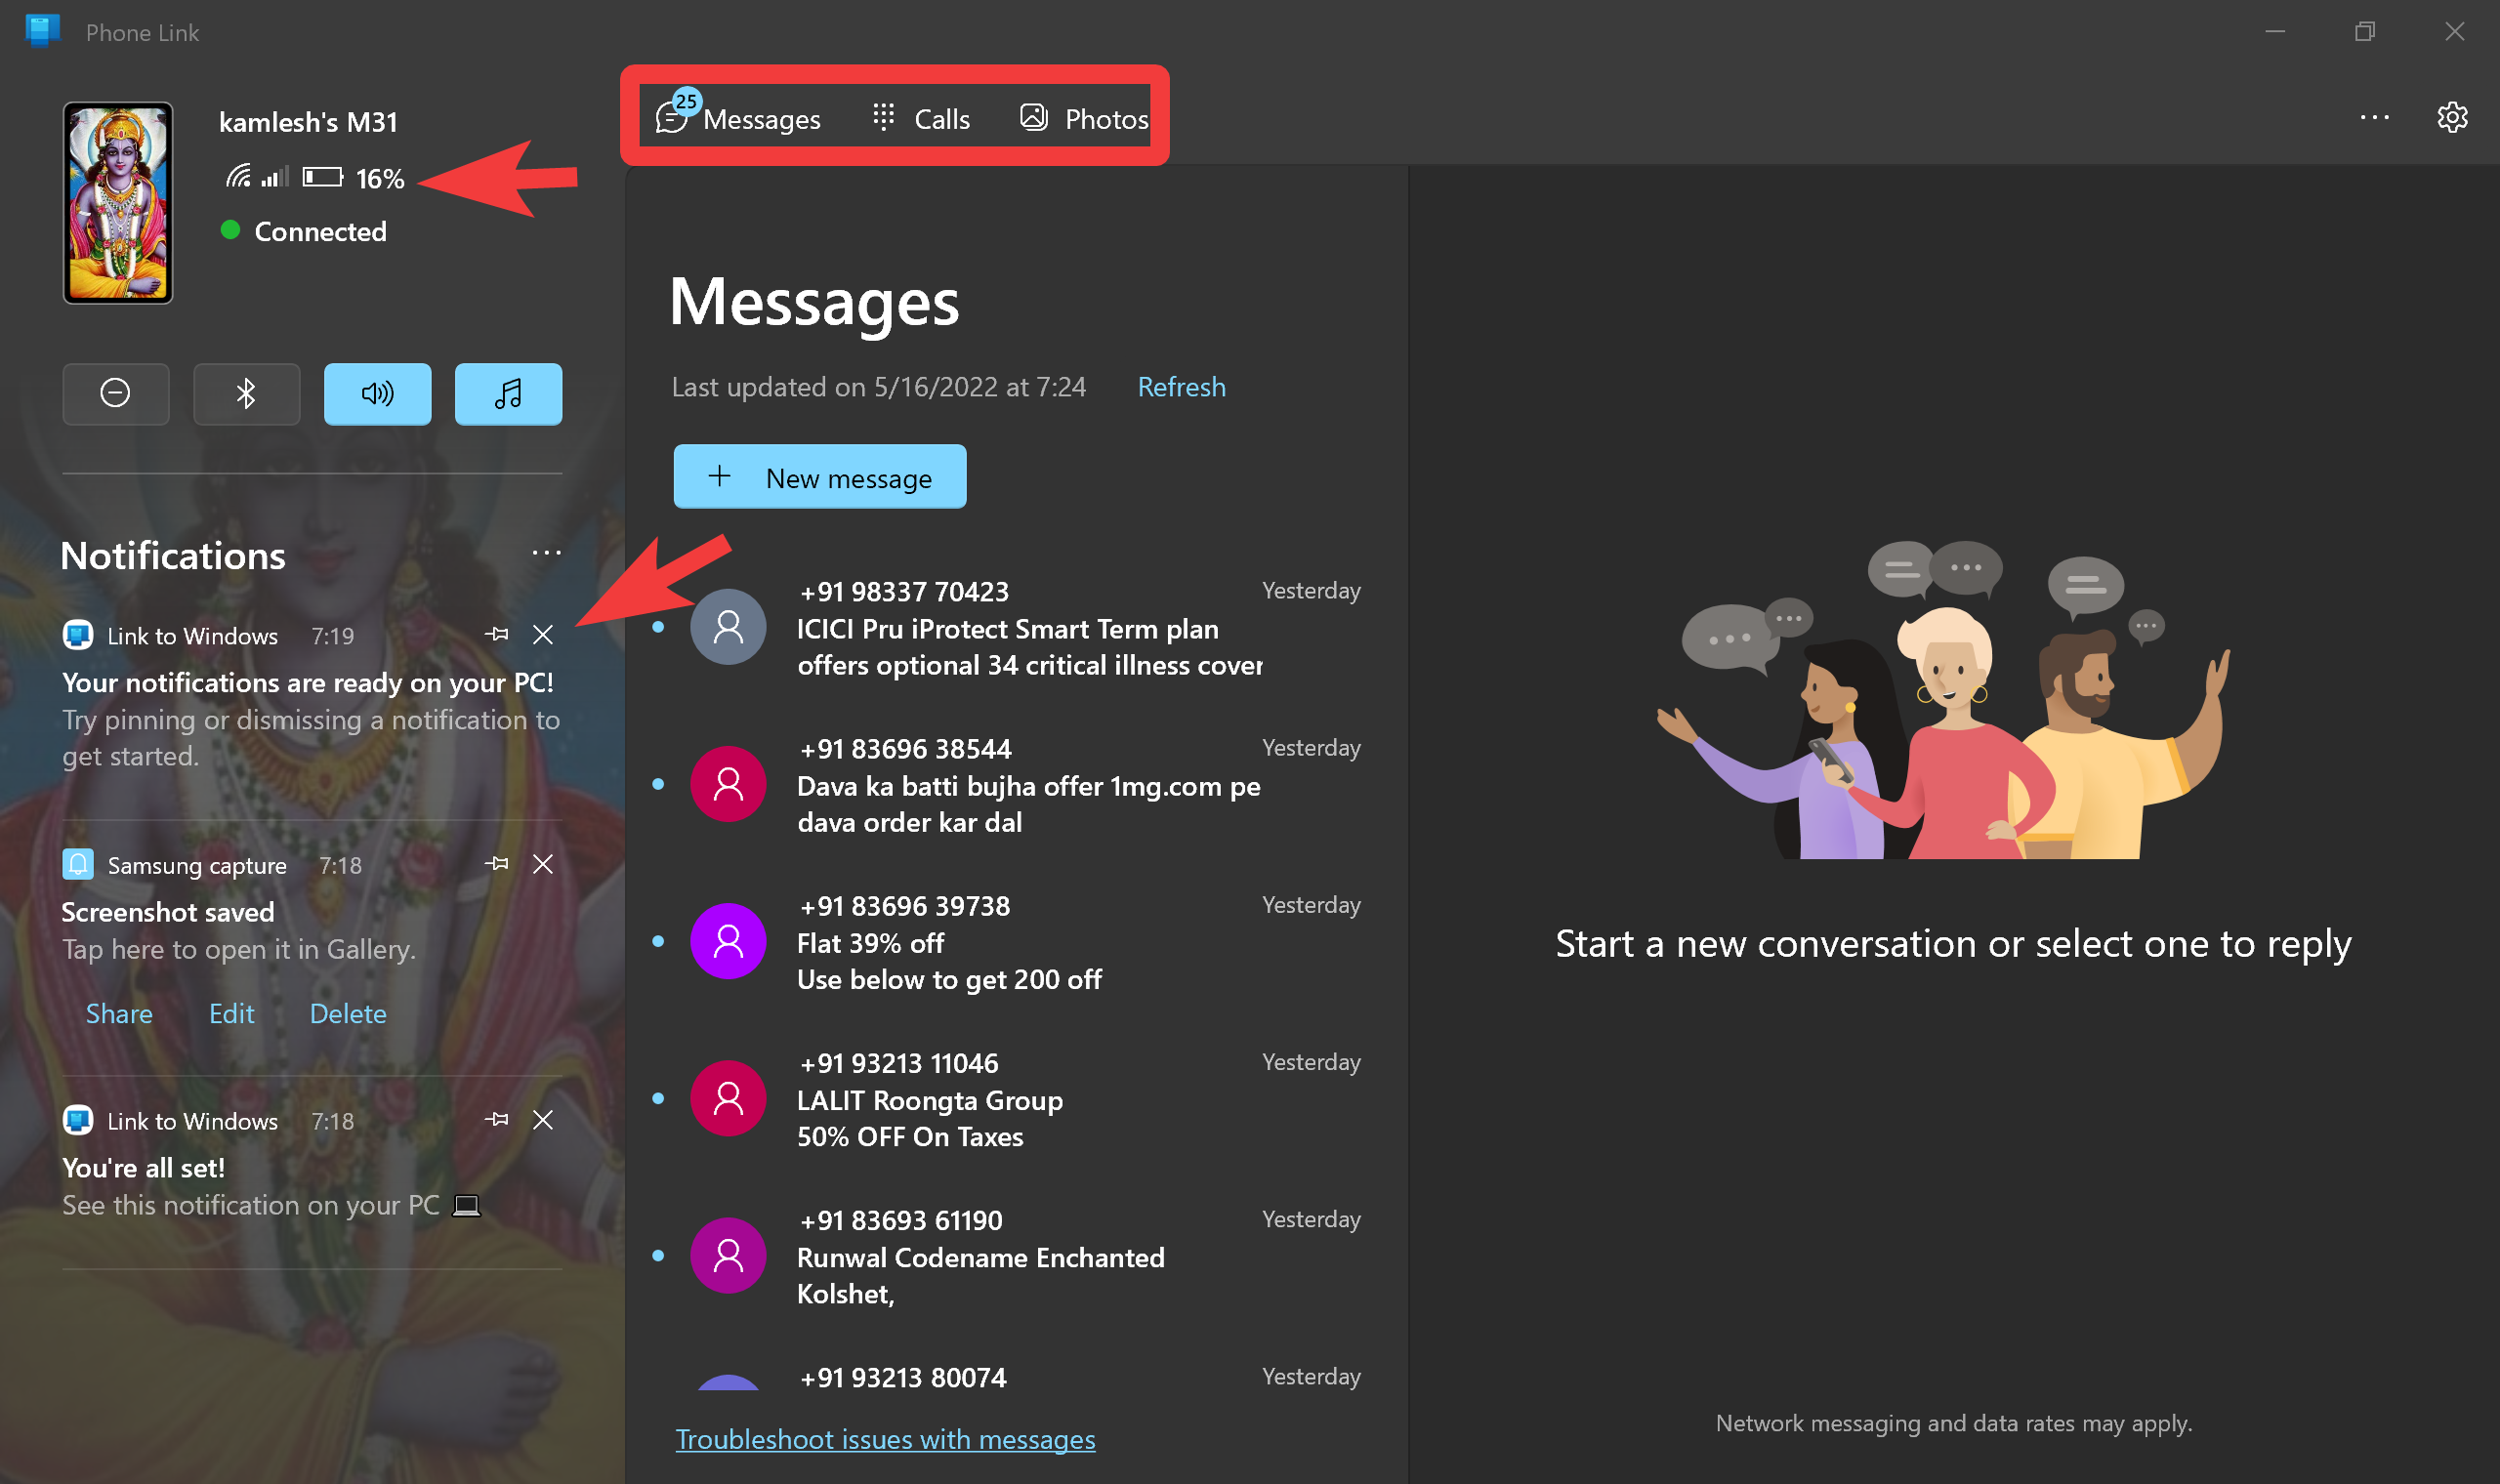Click the 'You're all set!' notification
Image resolution: width=2500 pixels, height=1484 pixels.
(143, 1167)
